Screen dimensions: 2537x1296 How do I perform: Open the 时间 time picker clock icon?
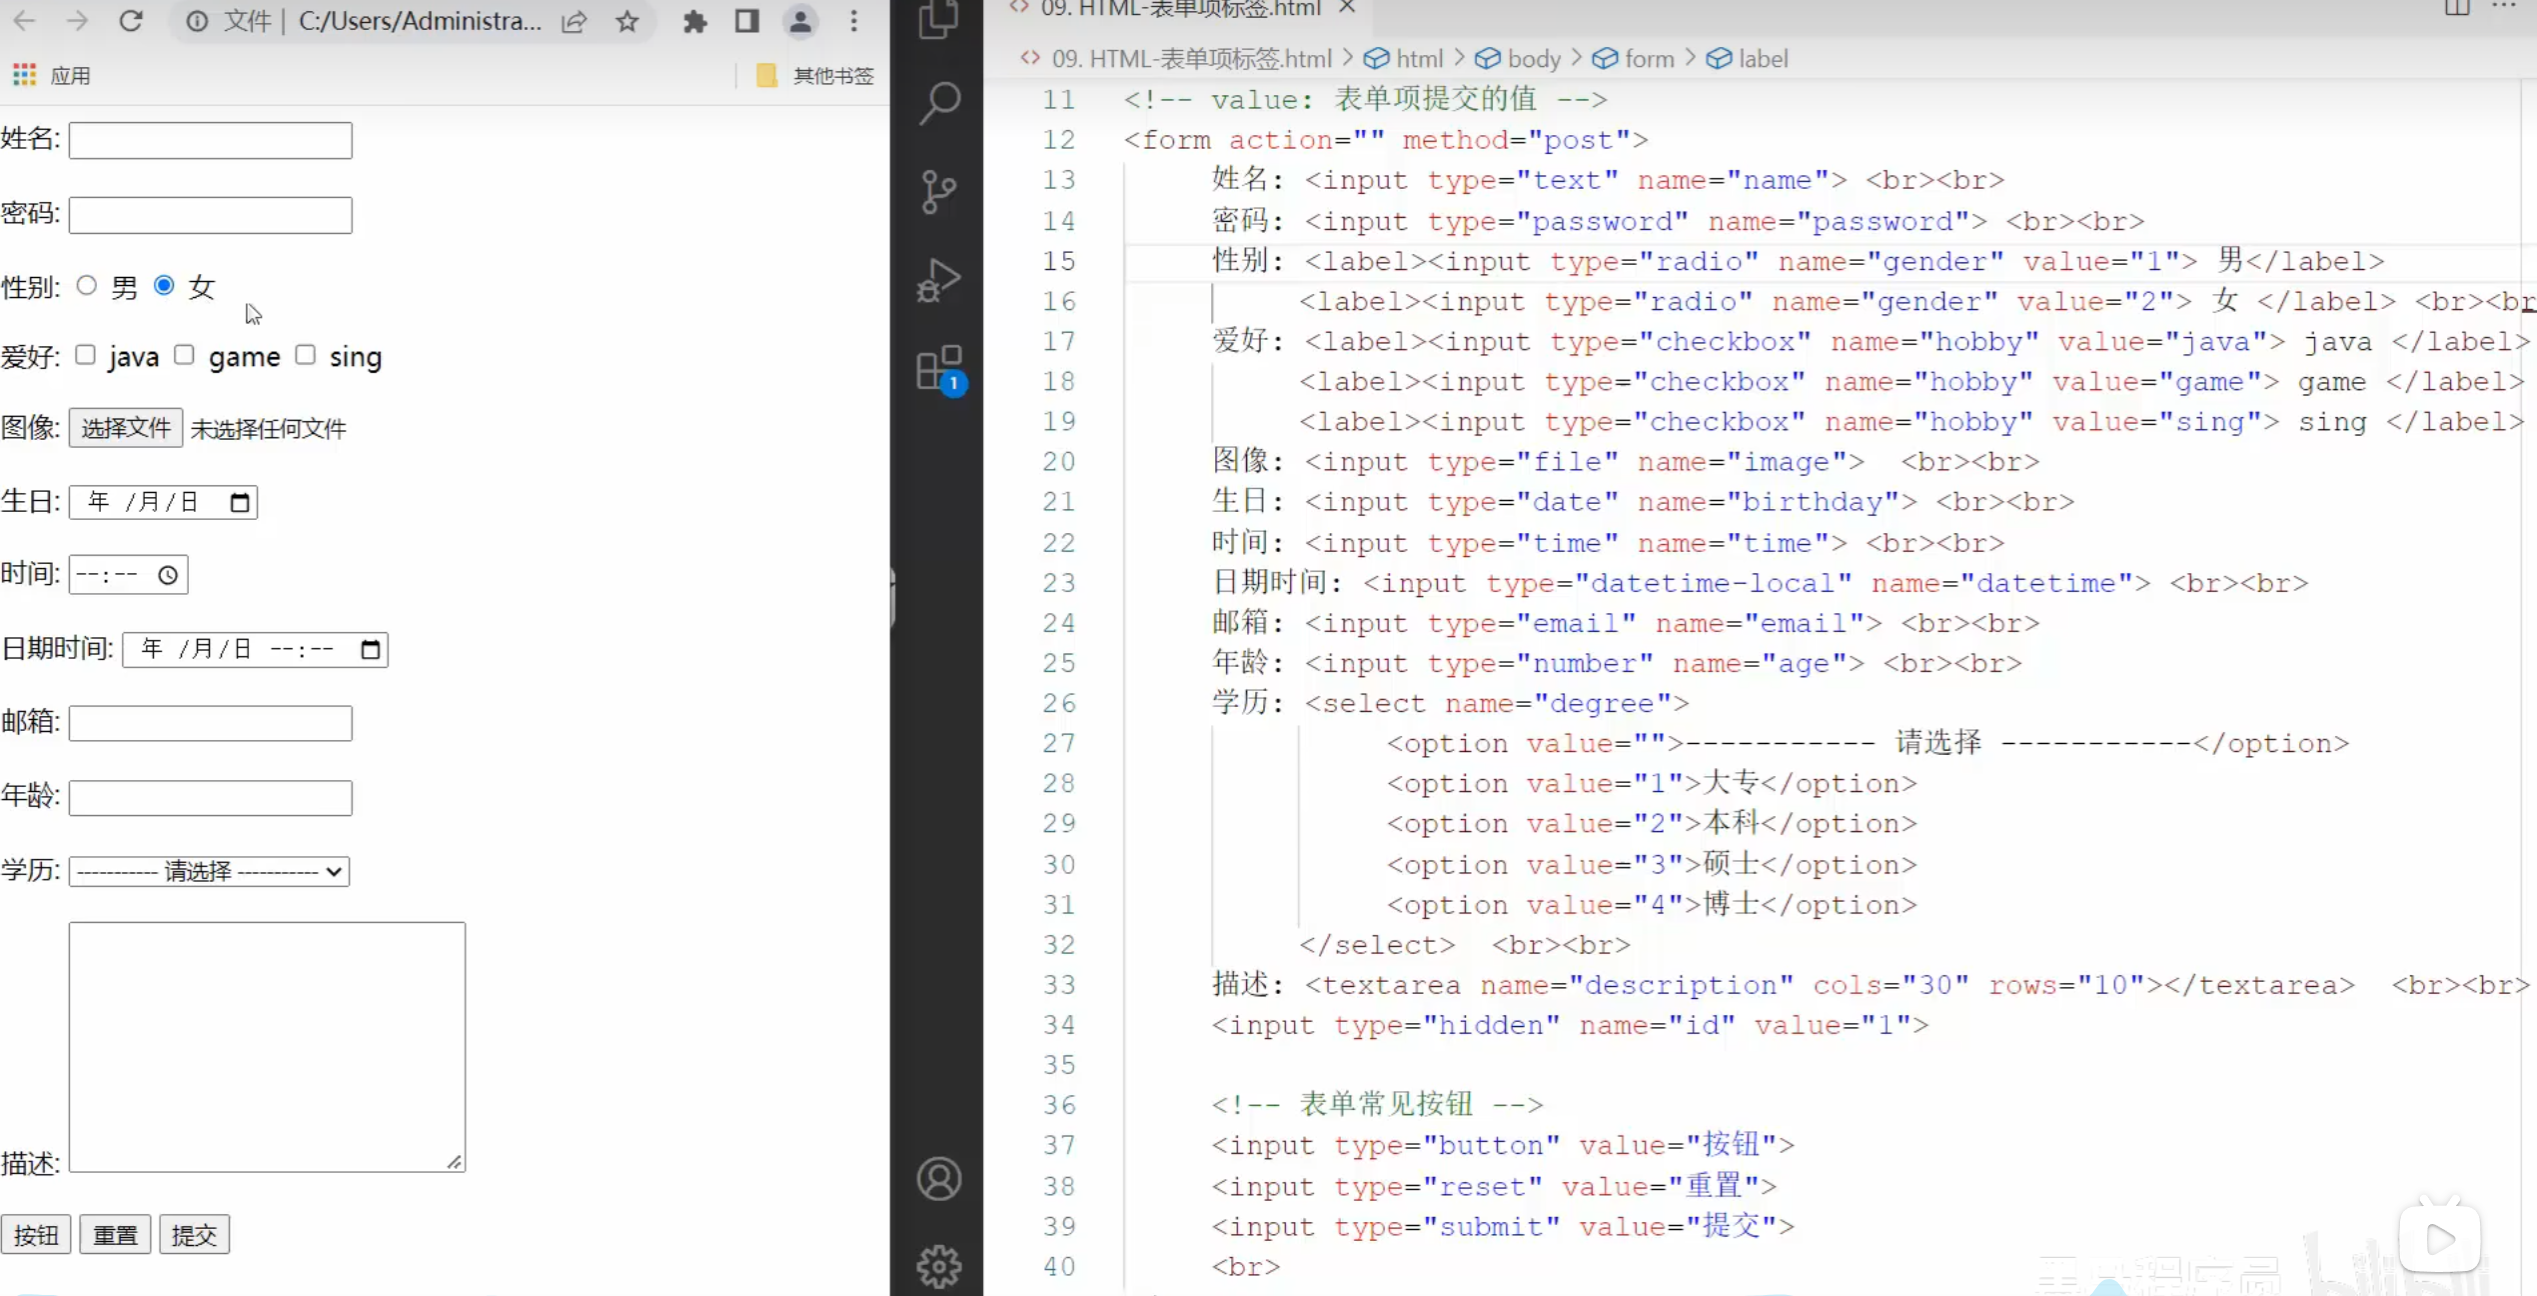coord(168,575)
